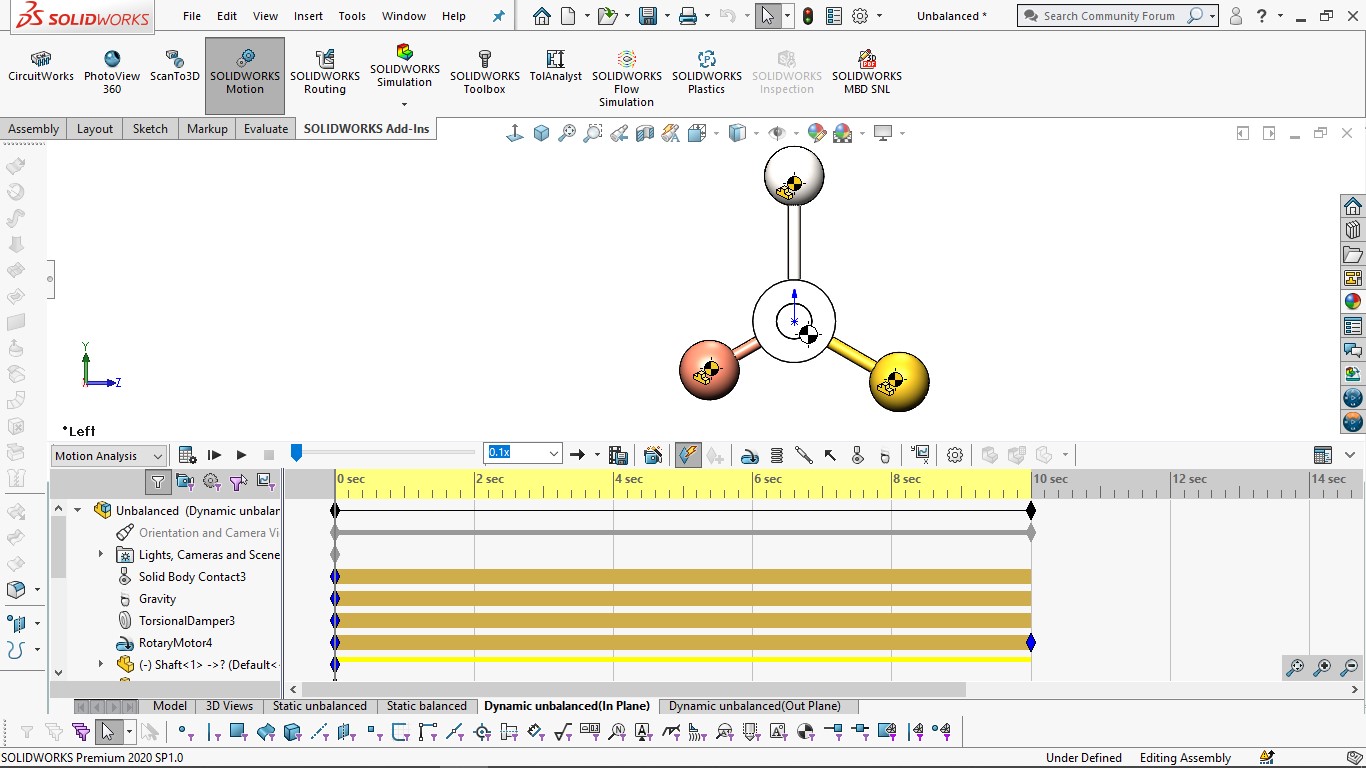
Task: Add a Damper to the study
Action: pyautogui.click(x=803, y=456)
